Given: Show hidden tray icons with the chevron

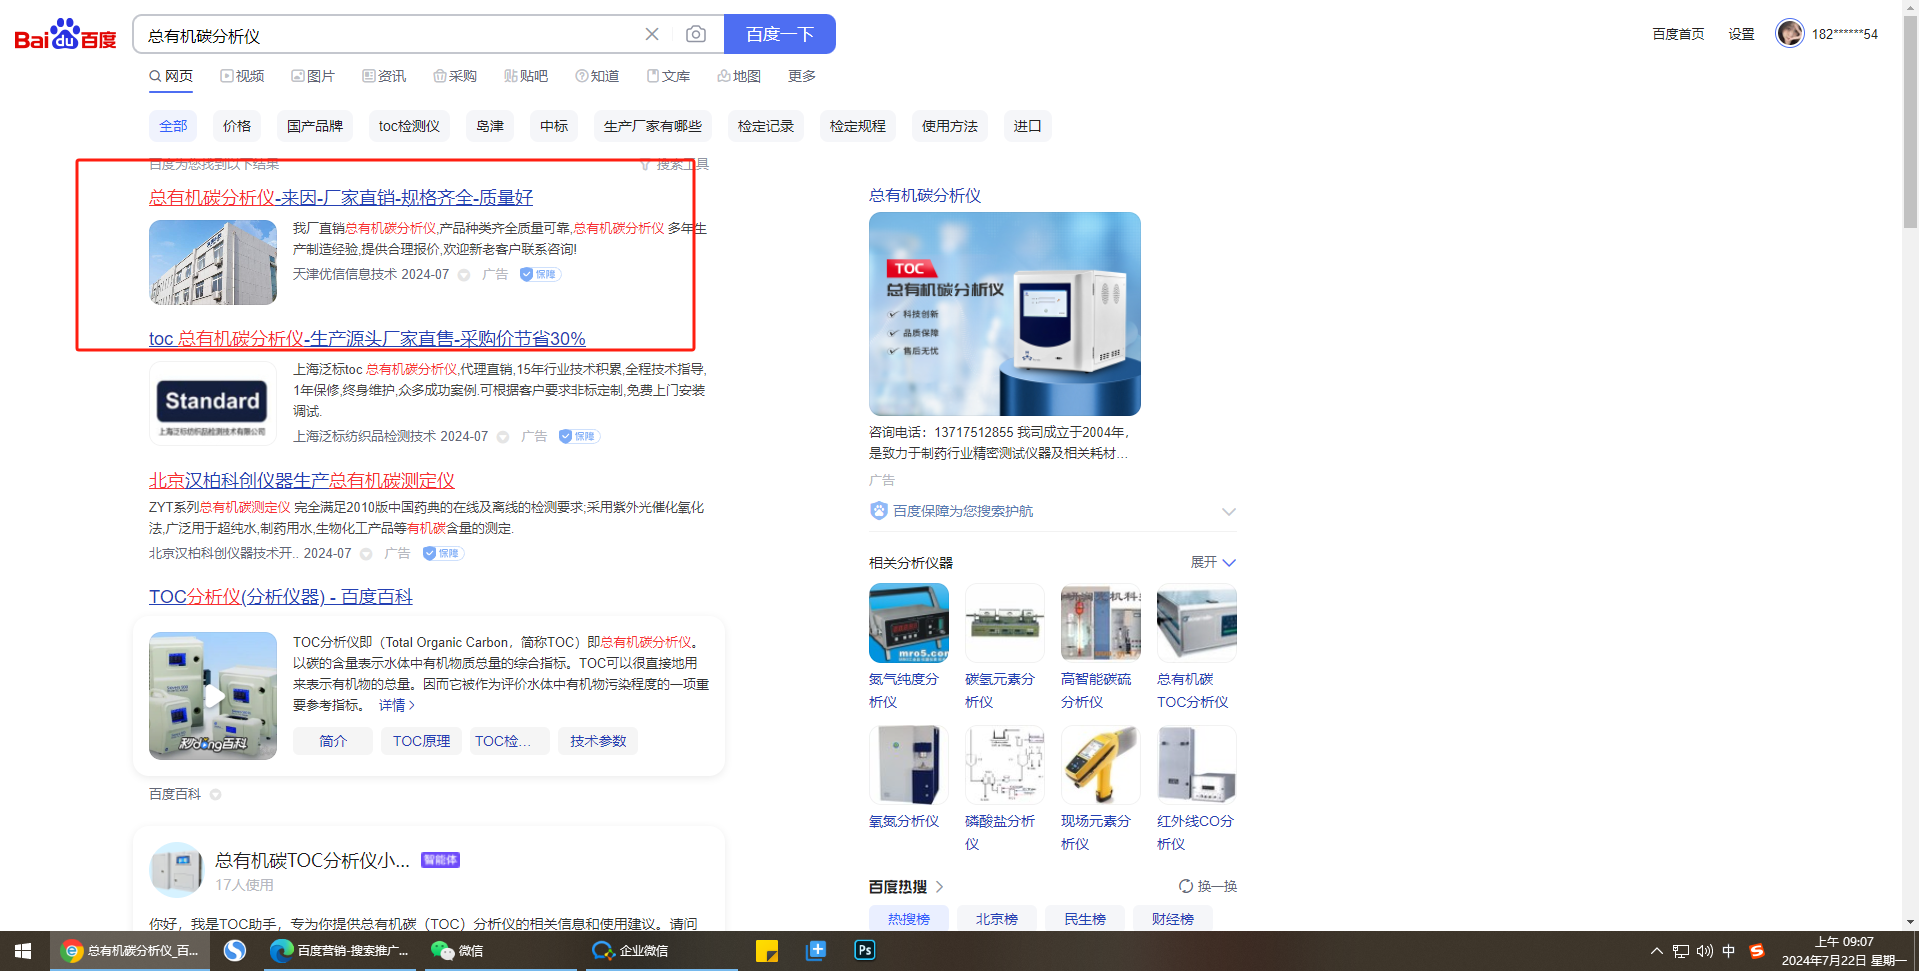Looking at the screenshot, I should (x=1657, y=951).
